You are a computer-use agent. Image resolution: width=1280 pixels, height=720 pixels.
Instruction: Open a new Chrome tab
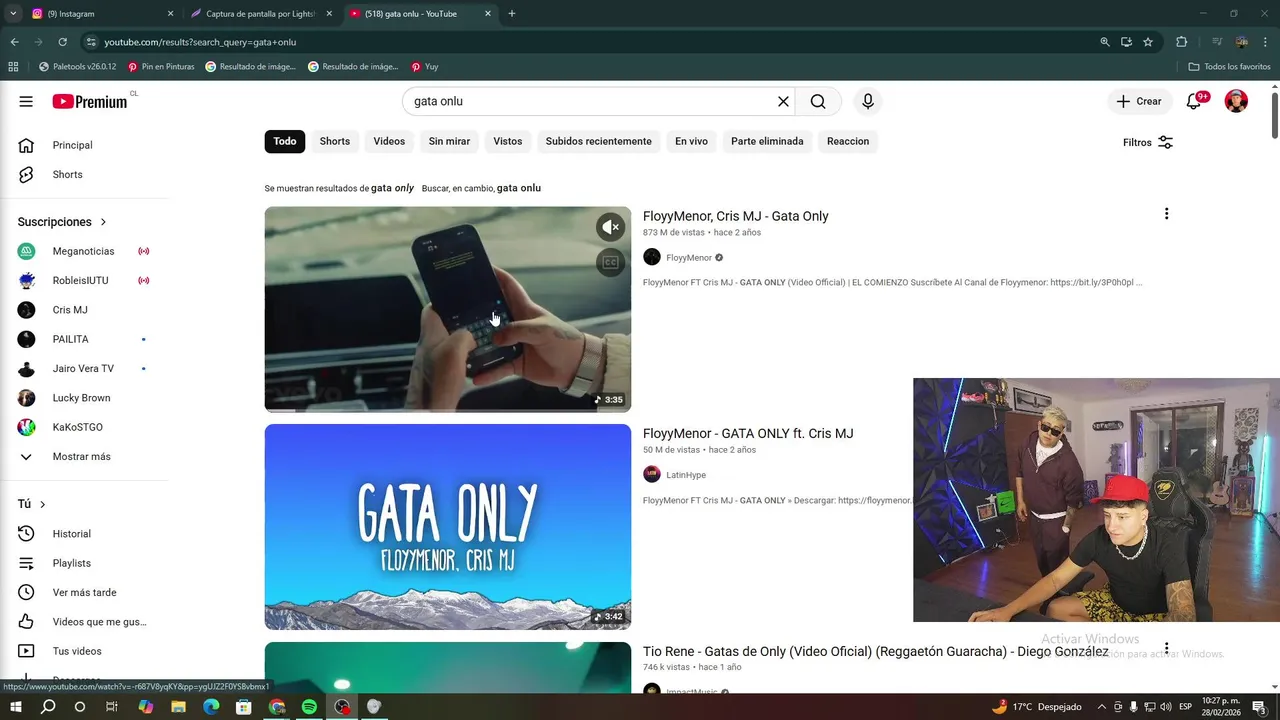click(x=512, y=14)
